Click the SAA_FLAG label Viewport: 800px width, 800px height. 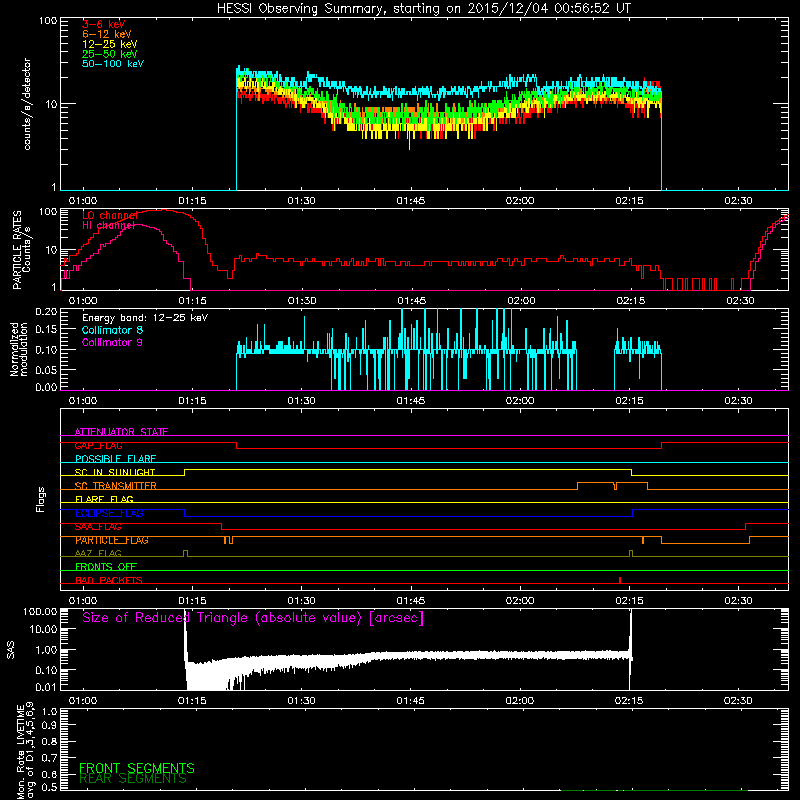(x=98, y=527)
